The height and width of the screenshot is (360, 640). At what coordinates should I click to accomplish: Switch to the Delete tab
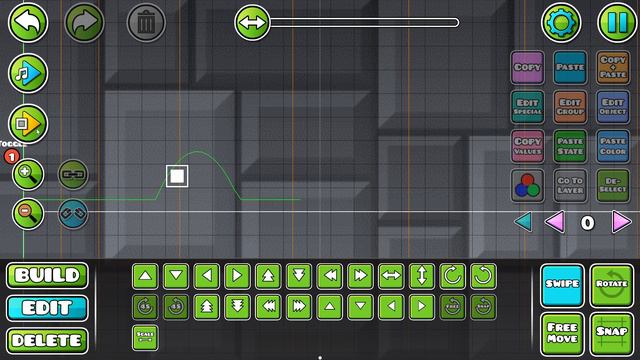[47, 340]
